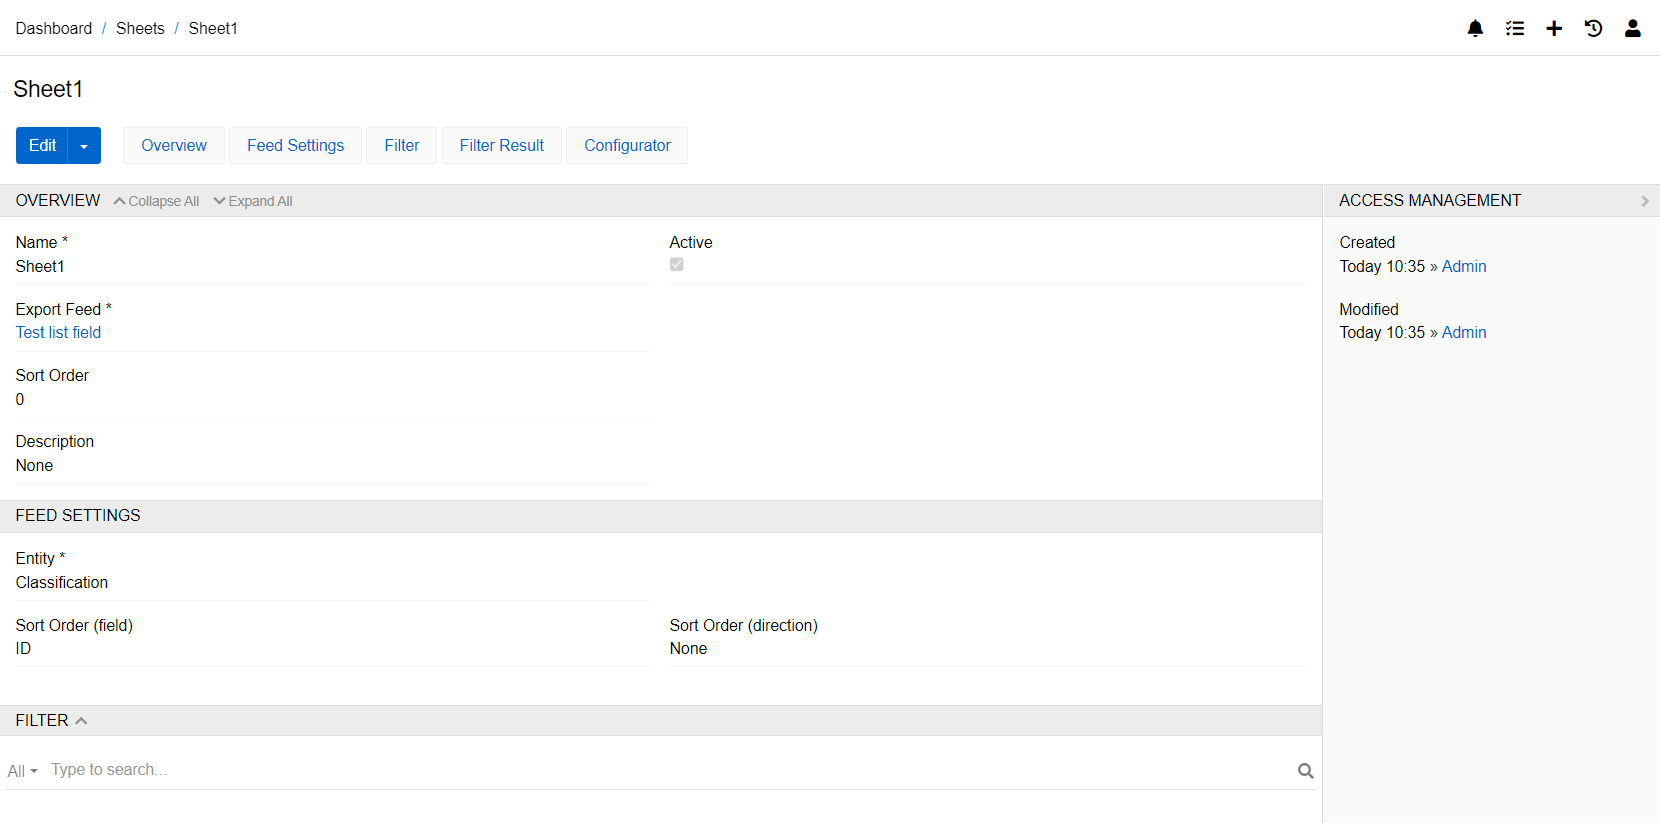The width and height of the screenshot is (1660, 823).
Task: Open the Test list field link
Action: tap(58, 333)
